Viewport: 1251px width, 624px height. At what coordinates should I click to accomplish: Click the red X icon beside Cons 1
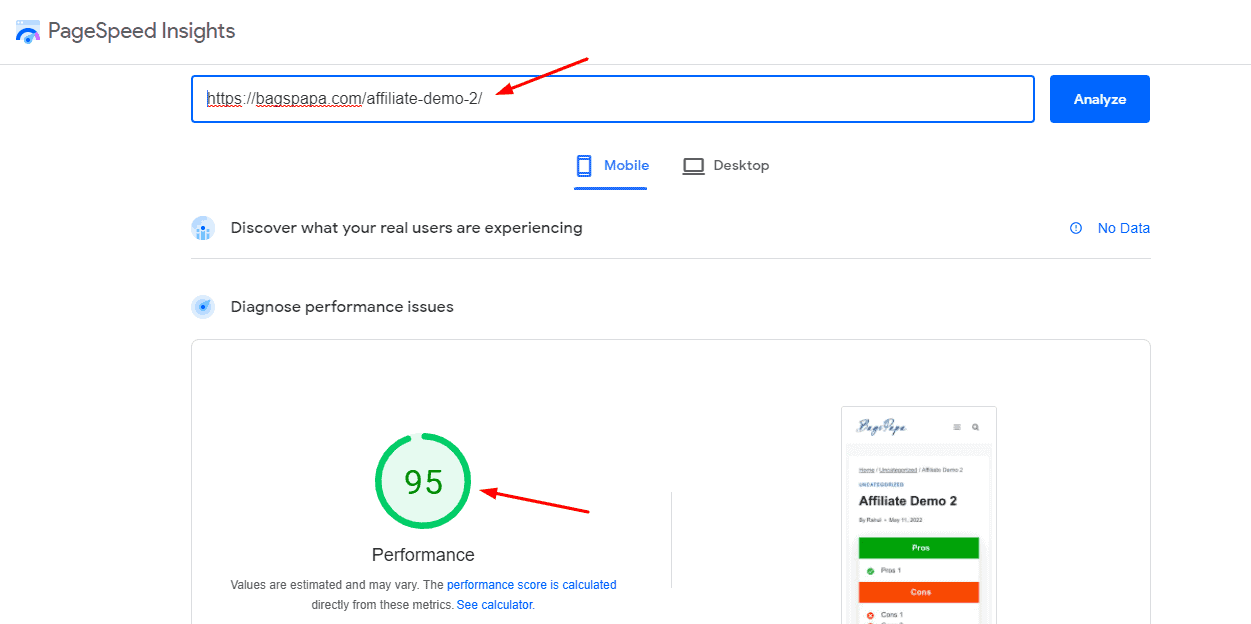pos(870,615)
